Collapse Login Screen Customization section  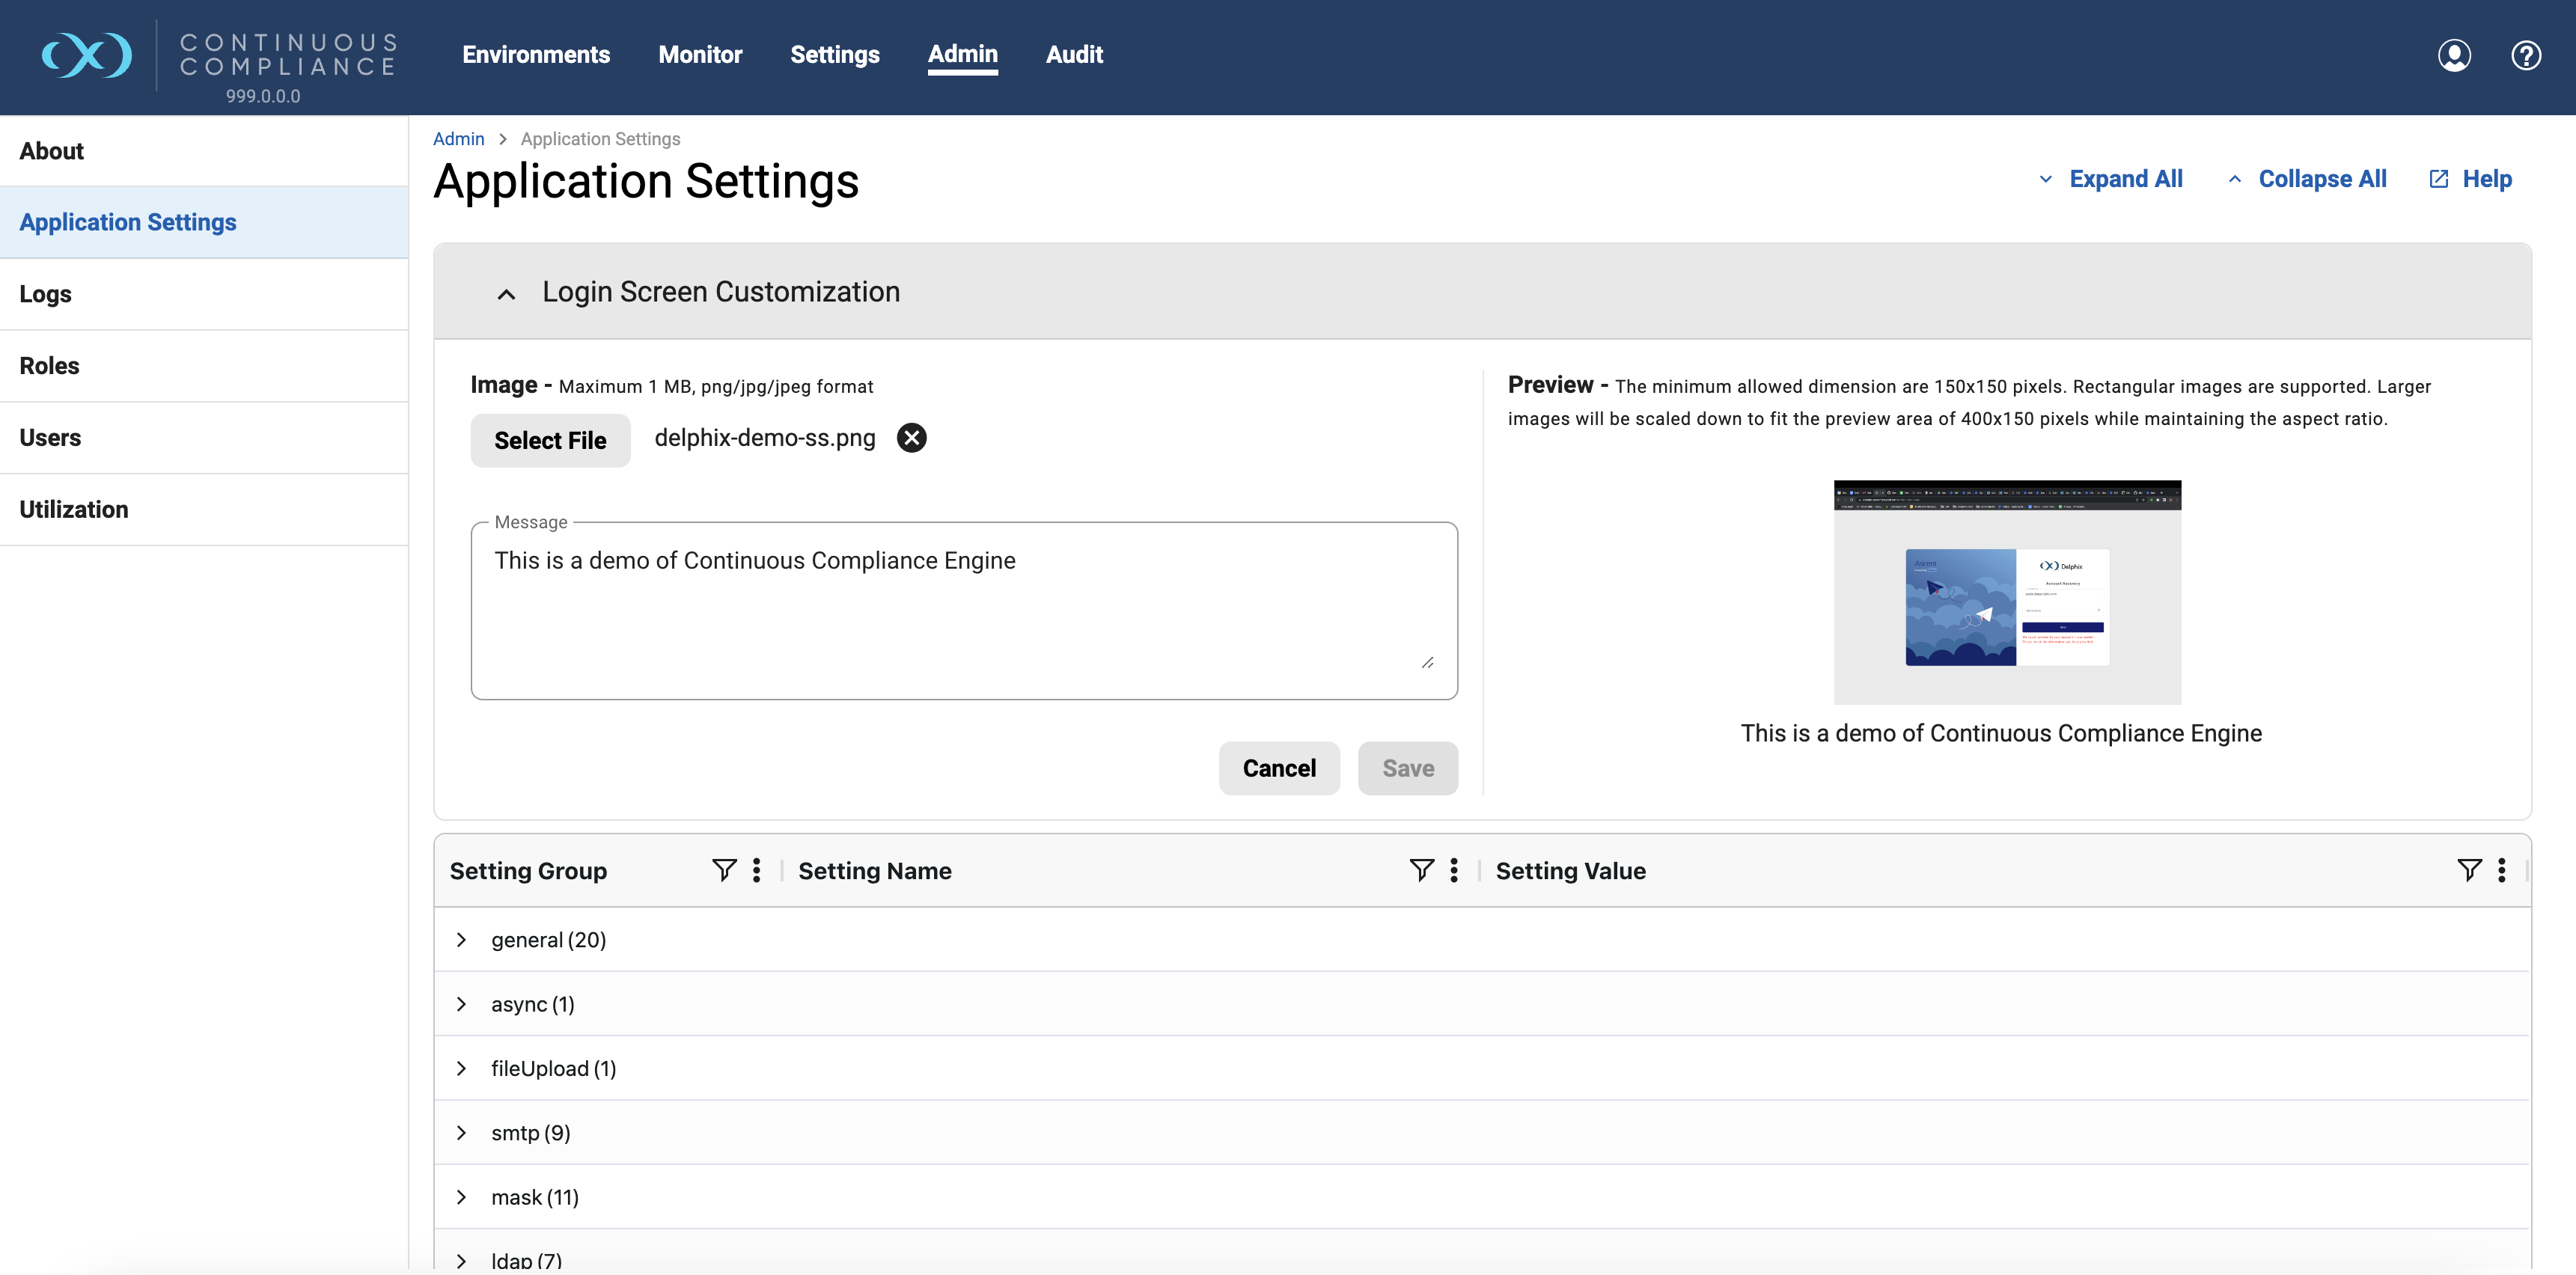click(x=506, y=293)
